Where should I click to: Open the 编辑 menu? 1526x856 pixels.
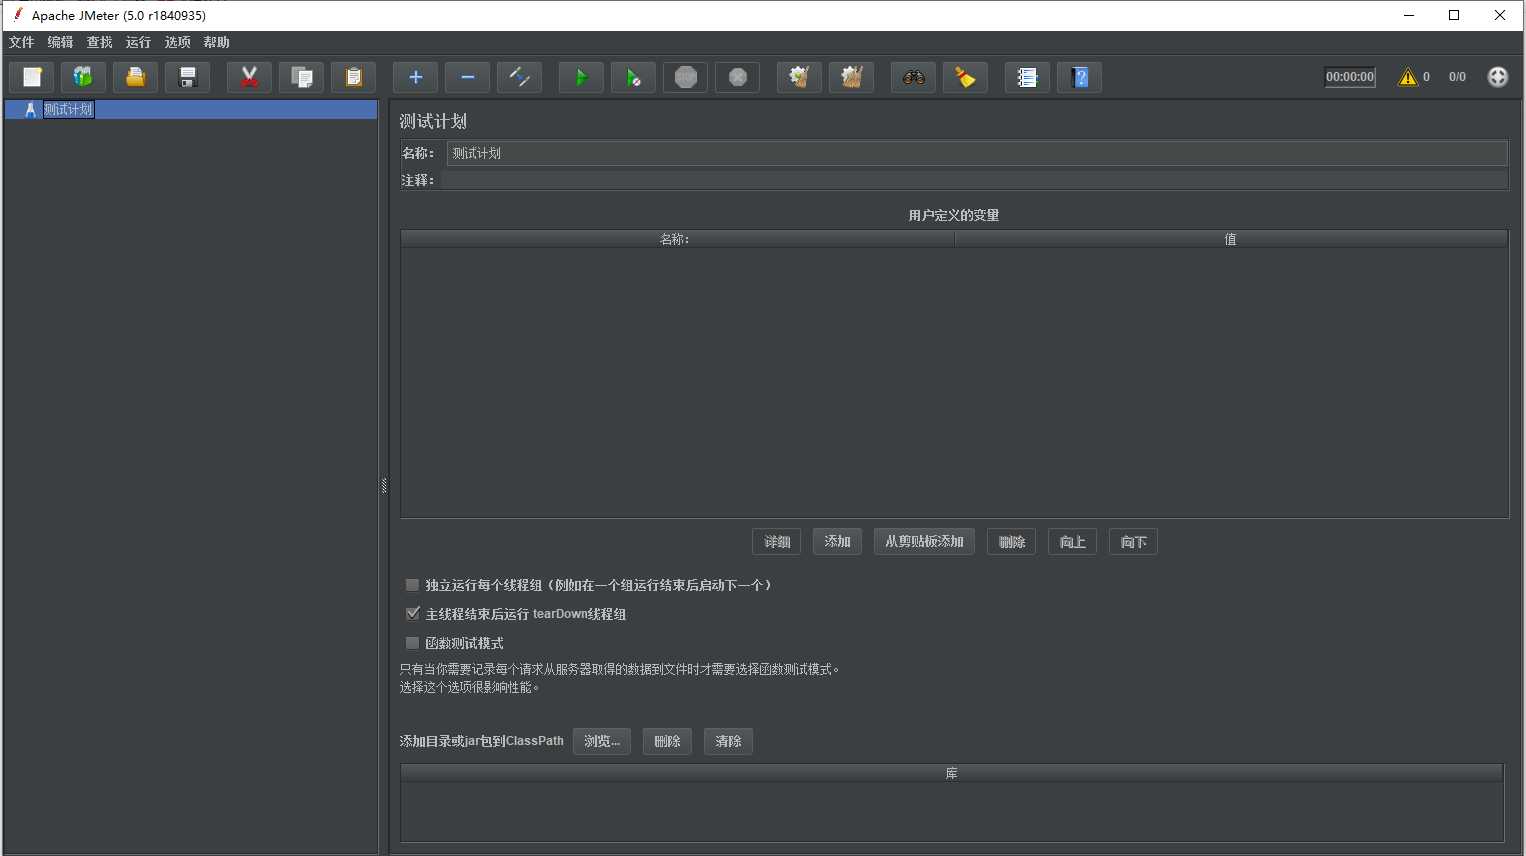coord(60,42)
